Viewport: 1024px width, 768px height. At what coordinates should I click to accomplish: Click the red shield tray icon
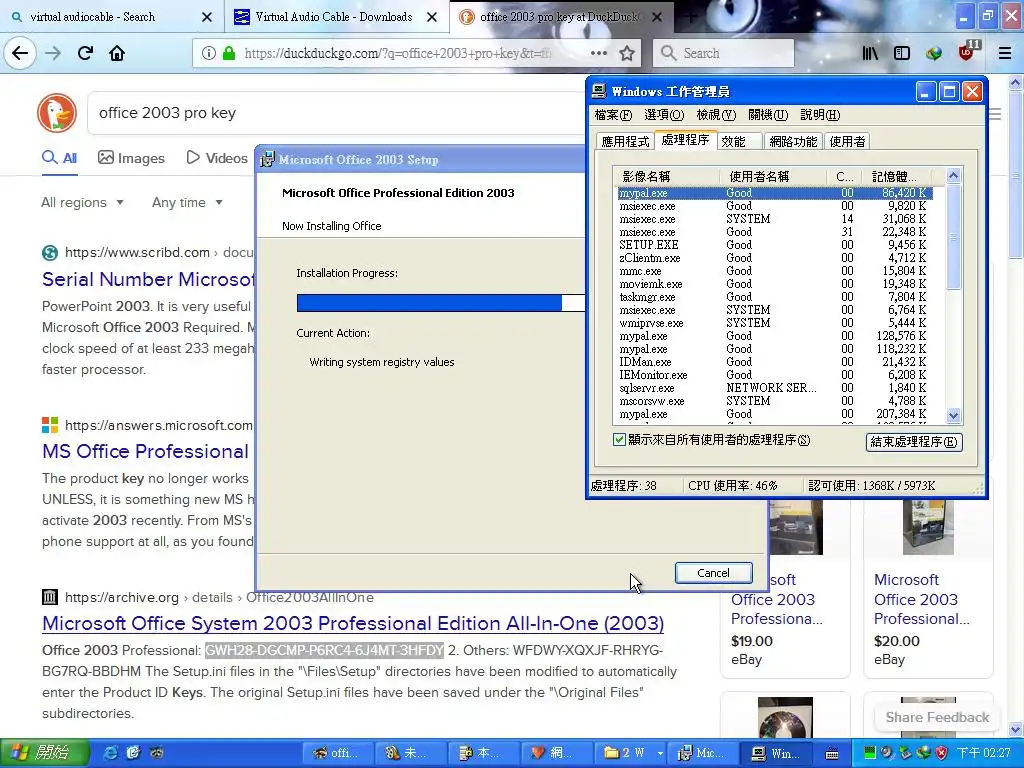[942, 753]
